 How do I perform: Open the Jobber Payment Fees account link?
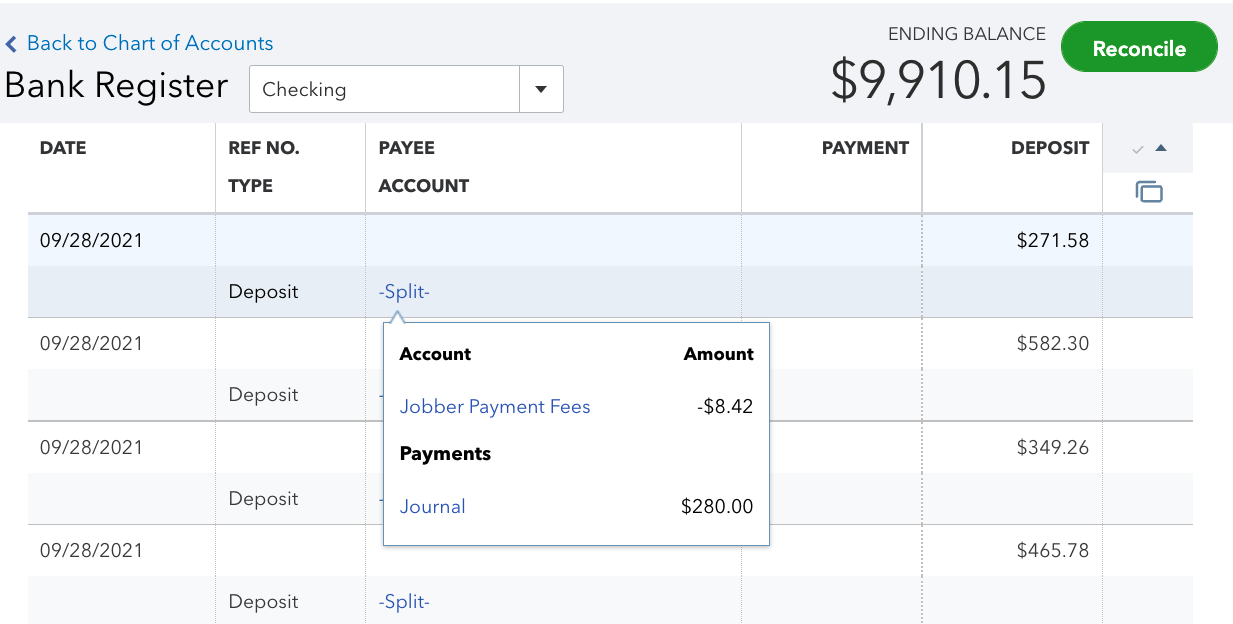pyautogui.click(x=495, y=407)
